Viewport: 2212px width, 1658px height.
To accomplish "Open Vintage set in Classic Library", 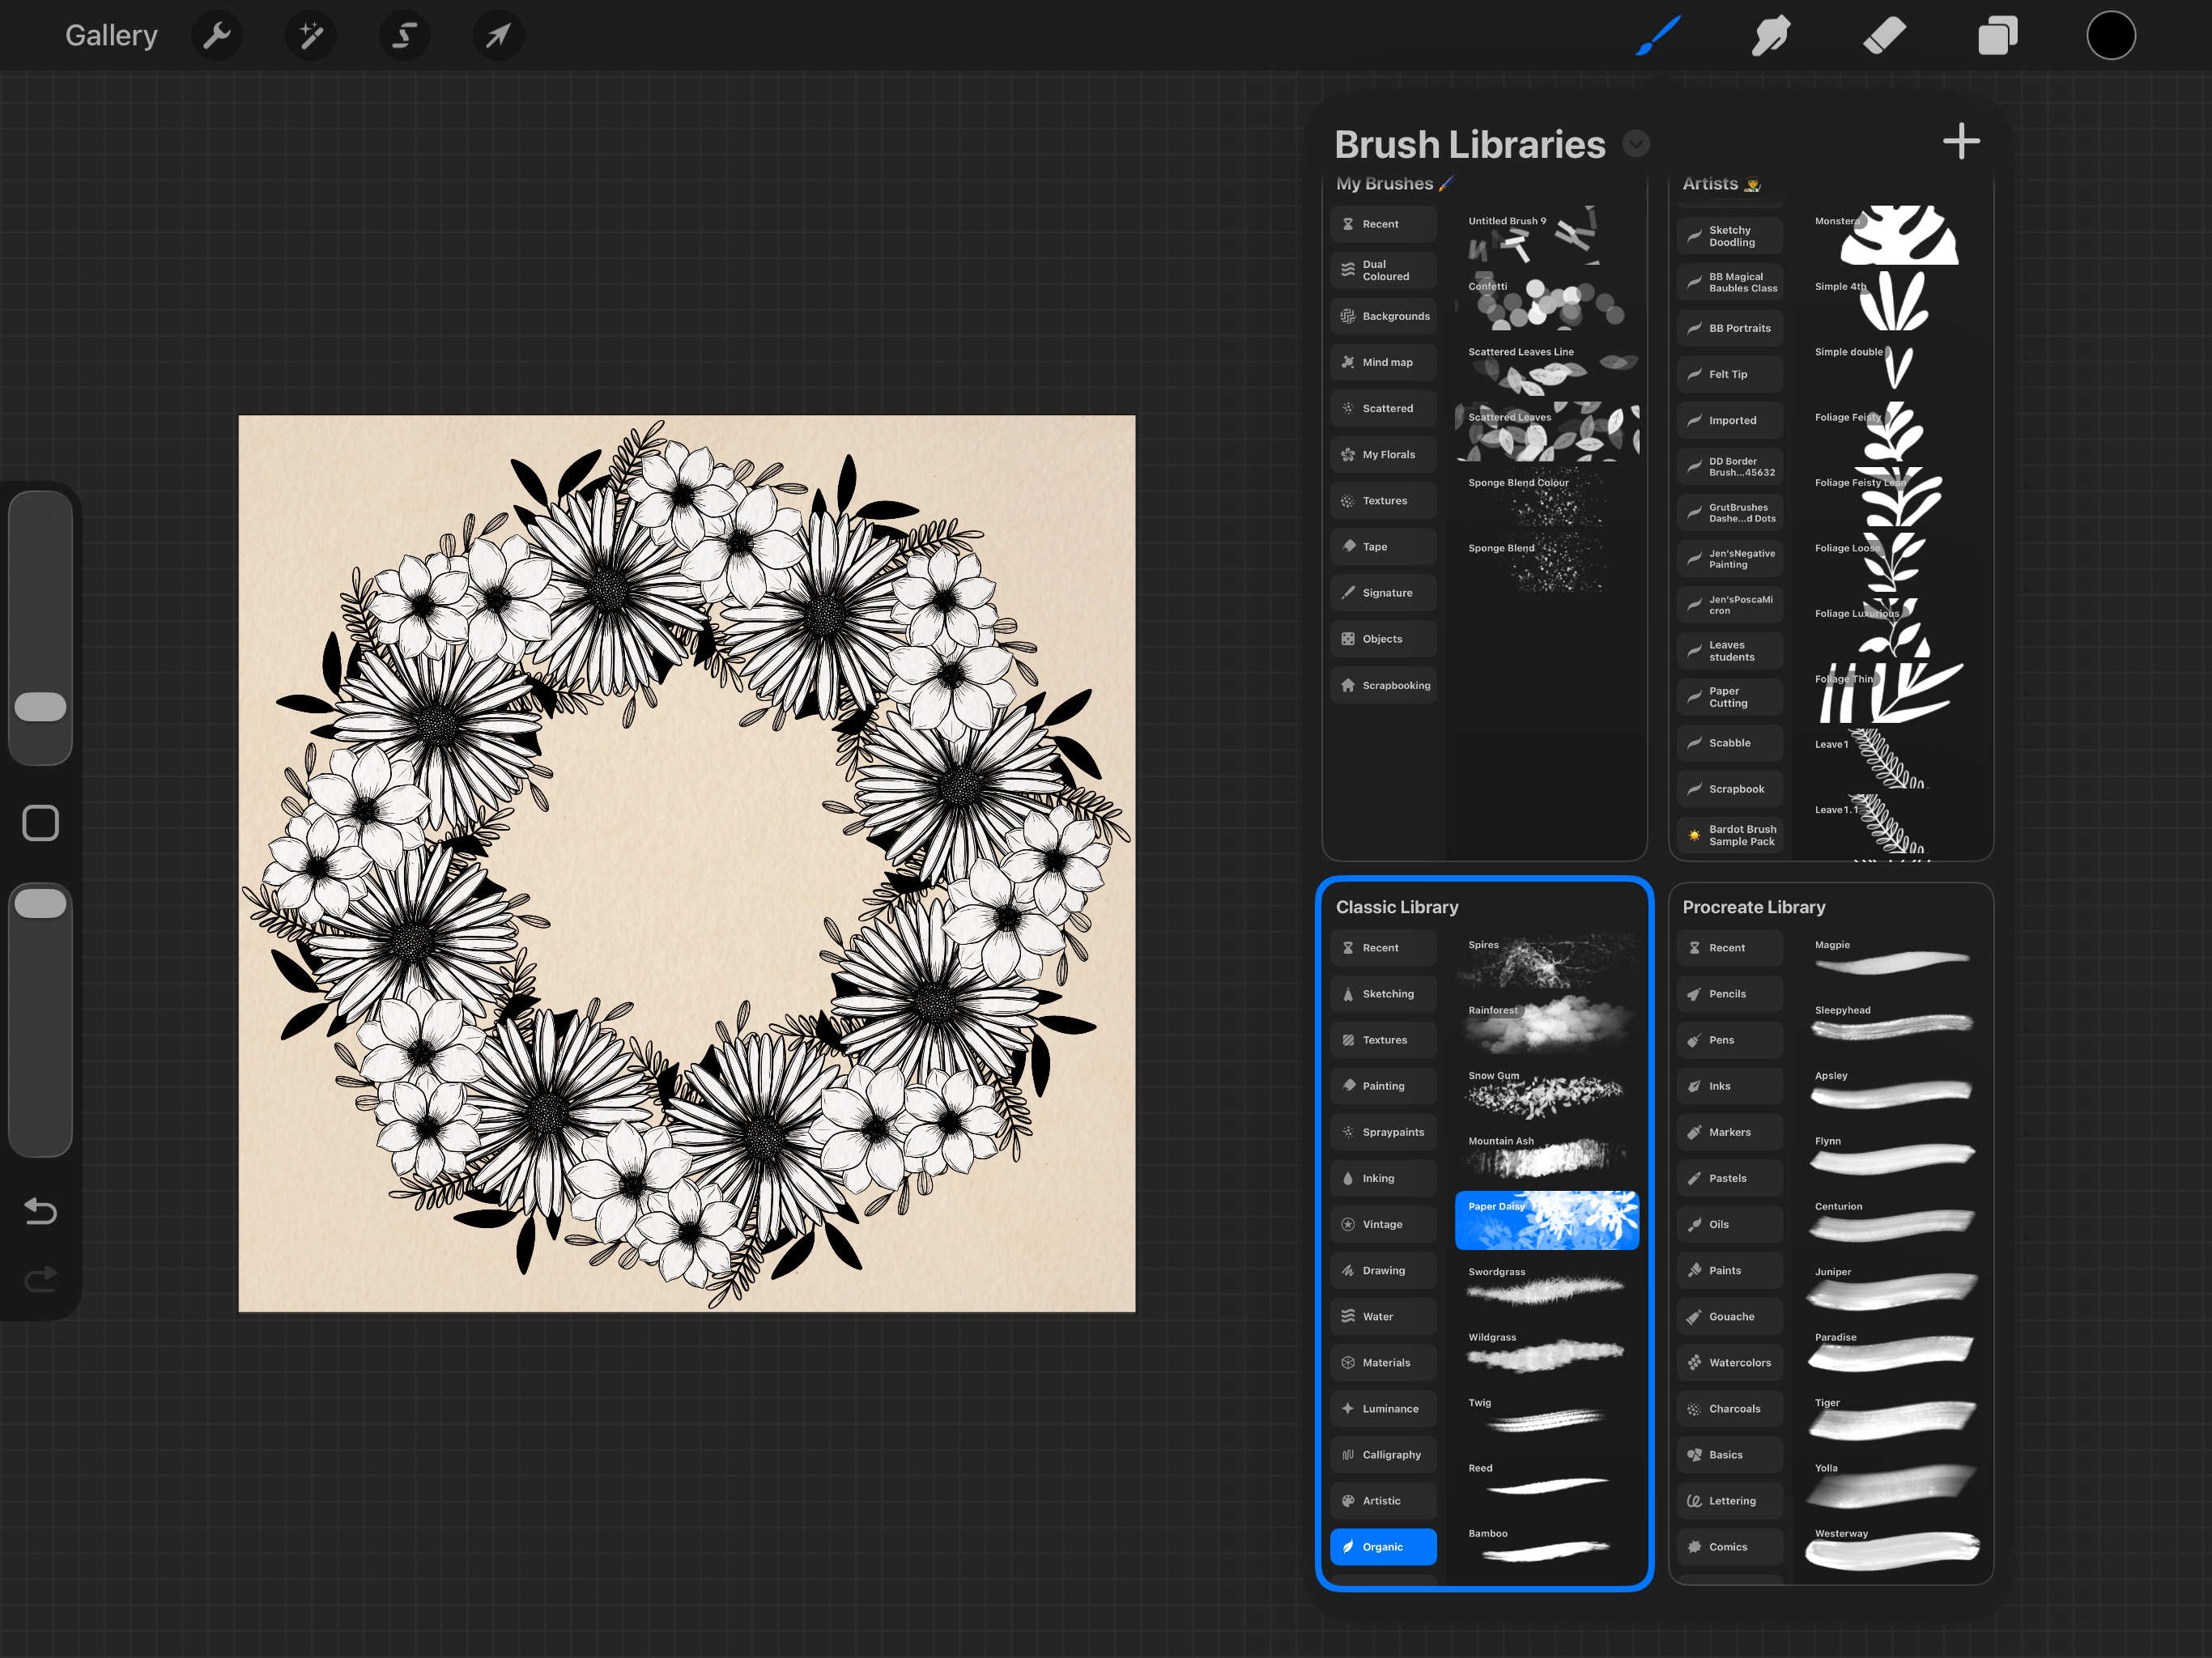I will 1383,1224.
